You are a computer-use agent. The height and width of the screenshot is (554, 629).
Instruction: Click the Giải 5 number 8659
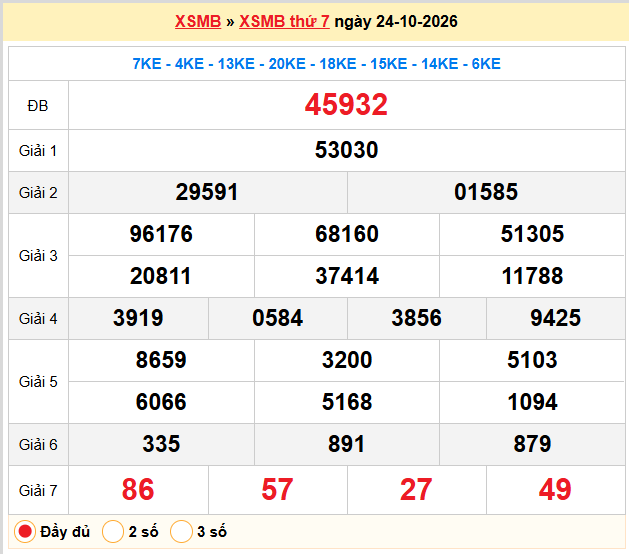pyautogui.click(x=161, y=360)
